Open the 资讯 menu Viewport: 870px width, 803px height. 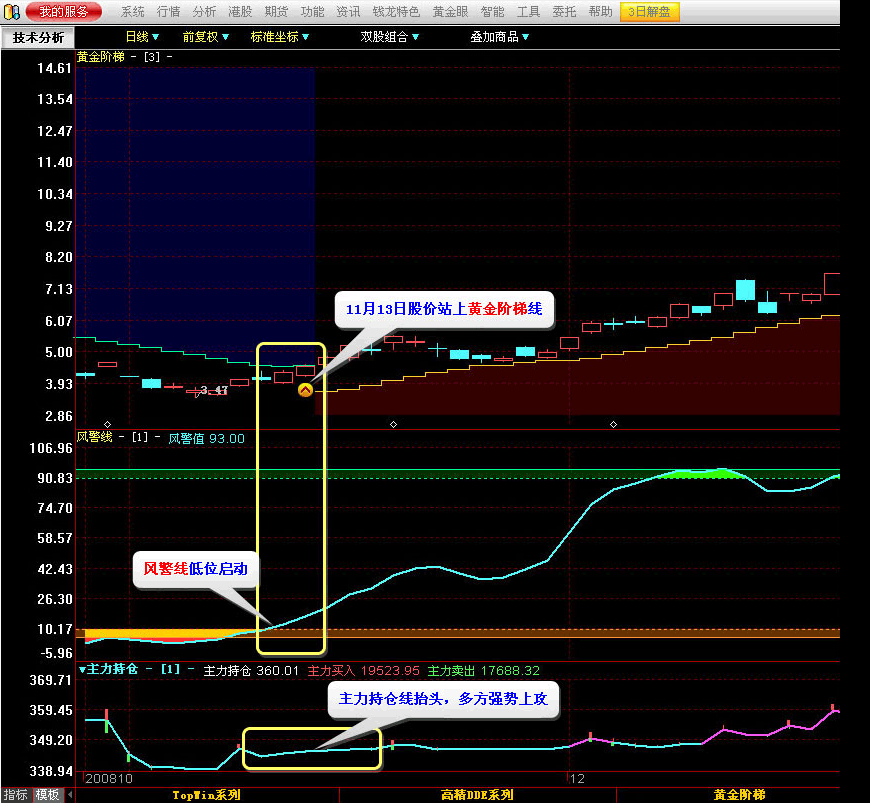click(348, 12)
